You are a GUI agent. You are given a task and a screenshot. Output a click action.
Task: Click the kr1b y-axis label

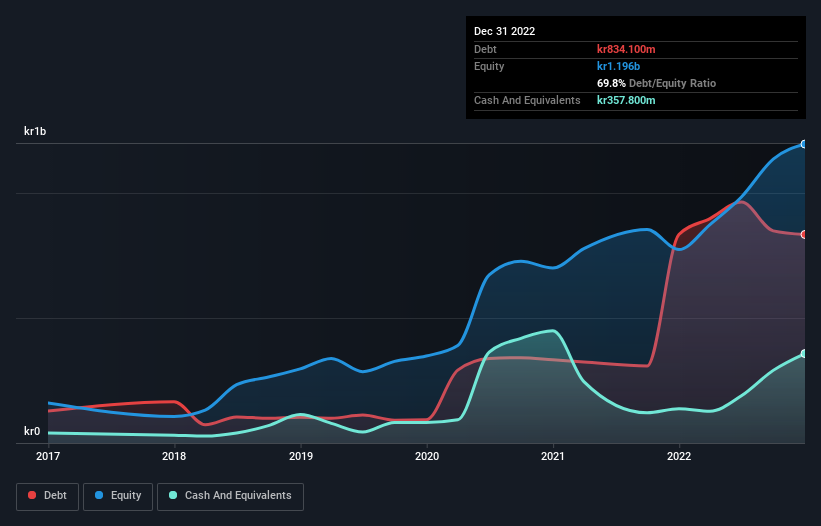(x=35, y=131)
